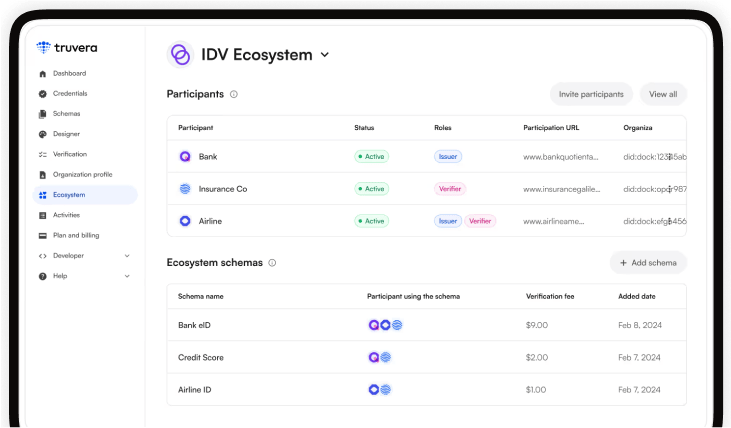Click the info icon beside Participants heading

click(x=234, y=94)
